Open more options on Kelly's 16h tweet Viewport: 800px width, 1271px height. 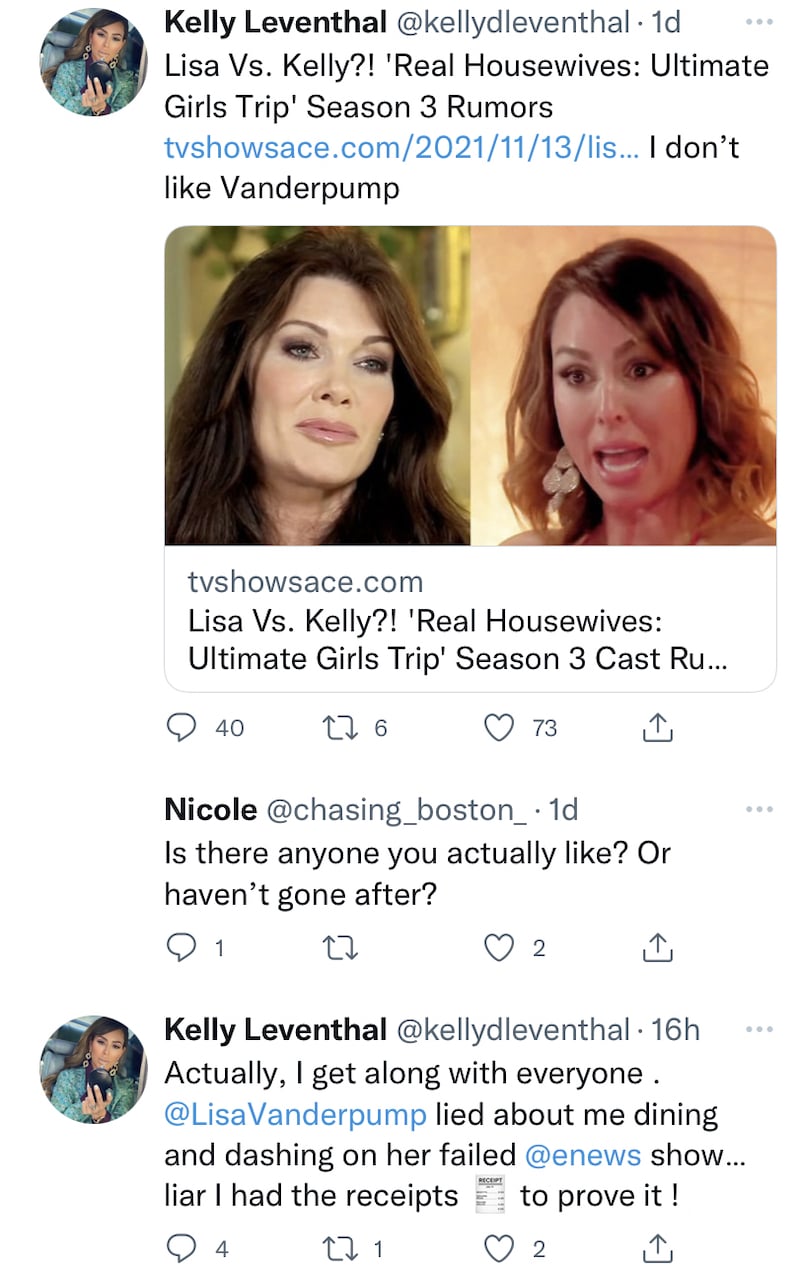point(760,1028)
